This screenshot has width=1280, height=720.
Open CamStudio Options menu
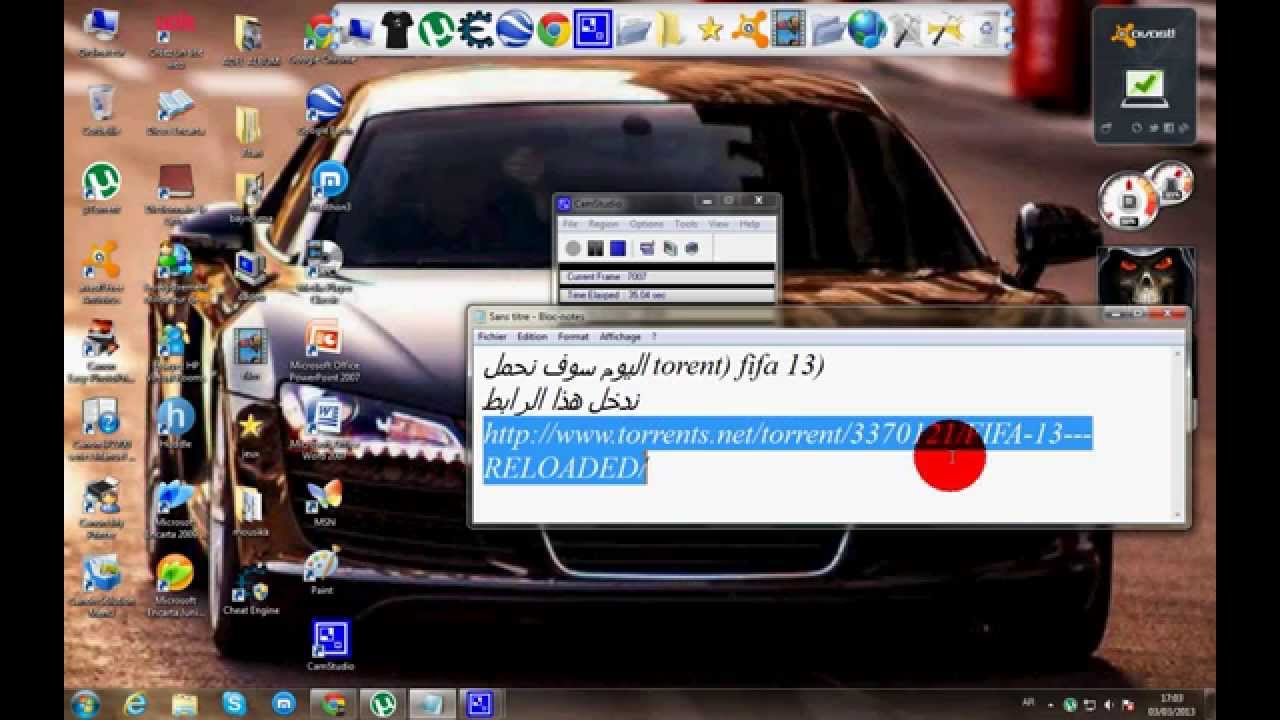pos(646,224)
